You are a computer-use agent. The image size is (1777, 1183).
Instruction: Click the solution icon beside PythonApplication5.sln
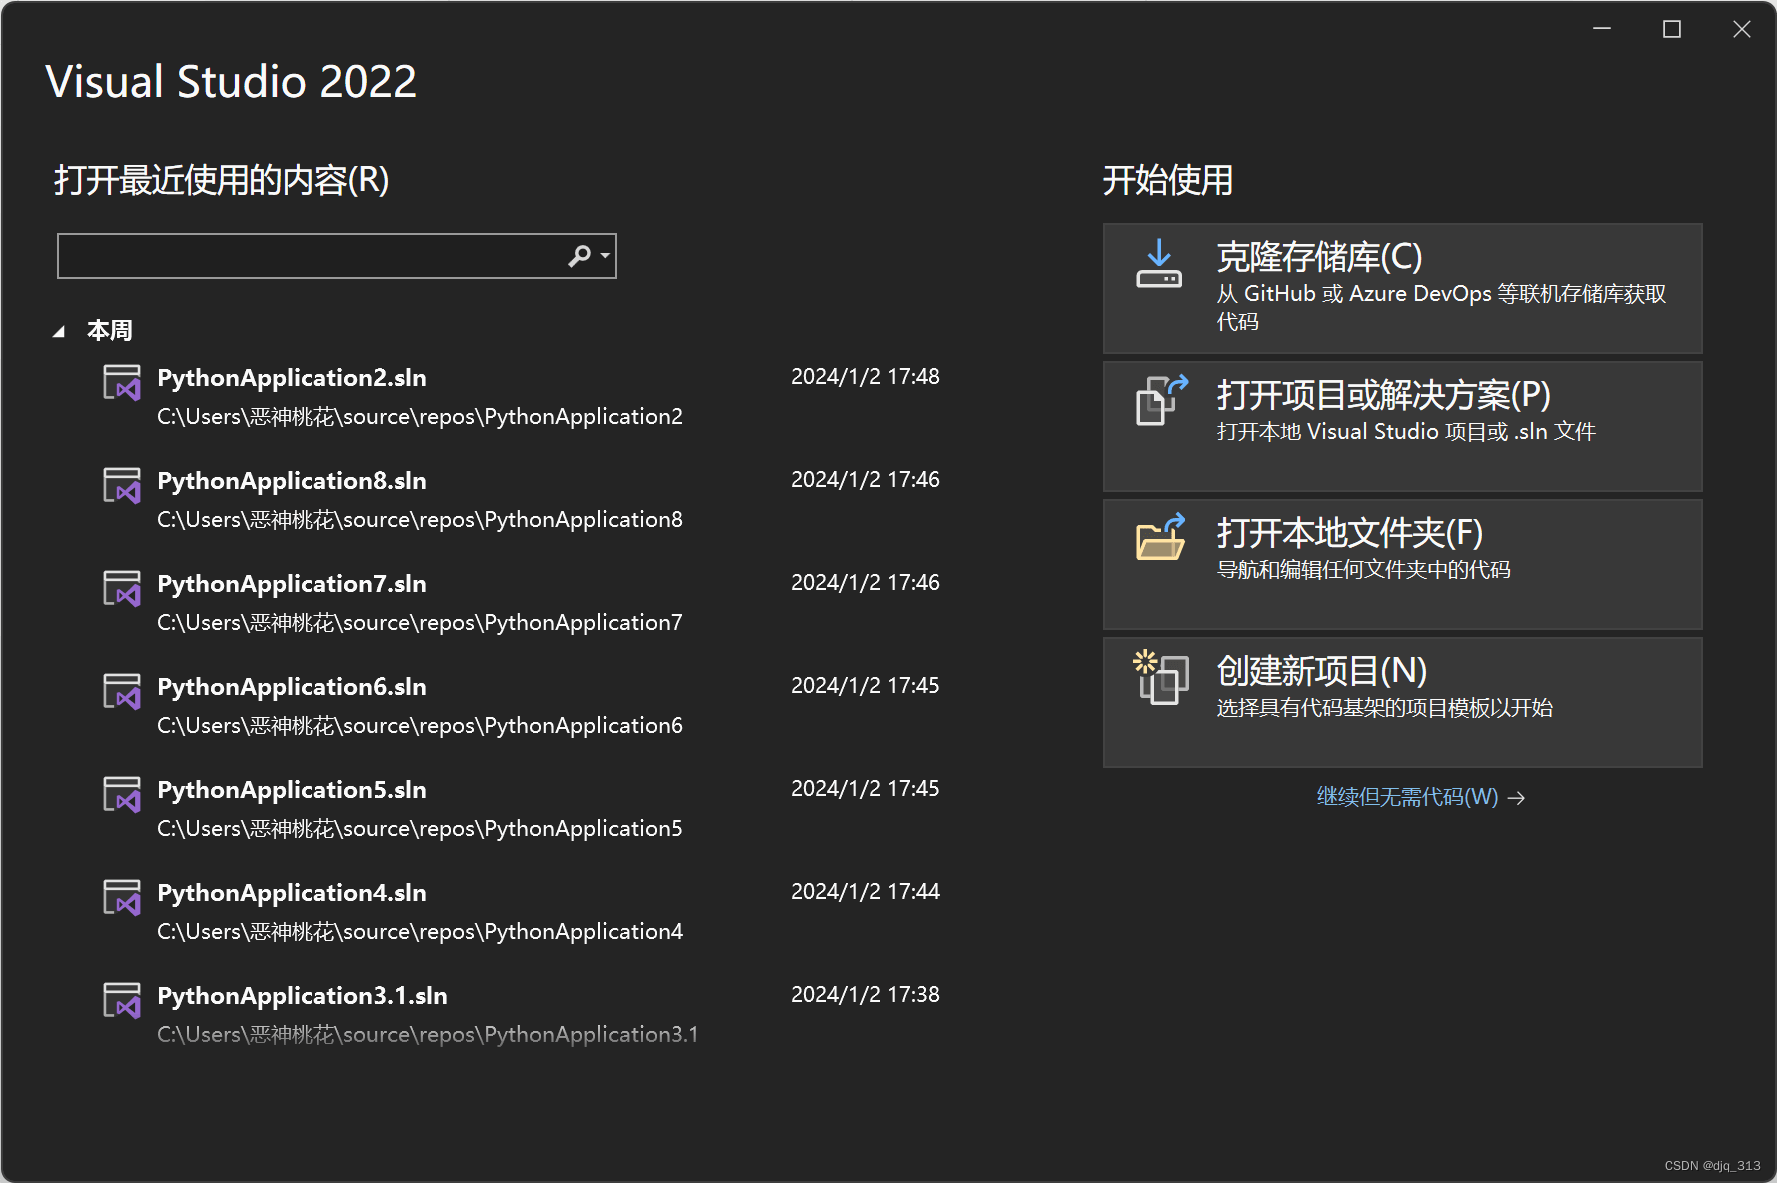[x=122, y=794]
